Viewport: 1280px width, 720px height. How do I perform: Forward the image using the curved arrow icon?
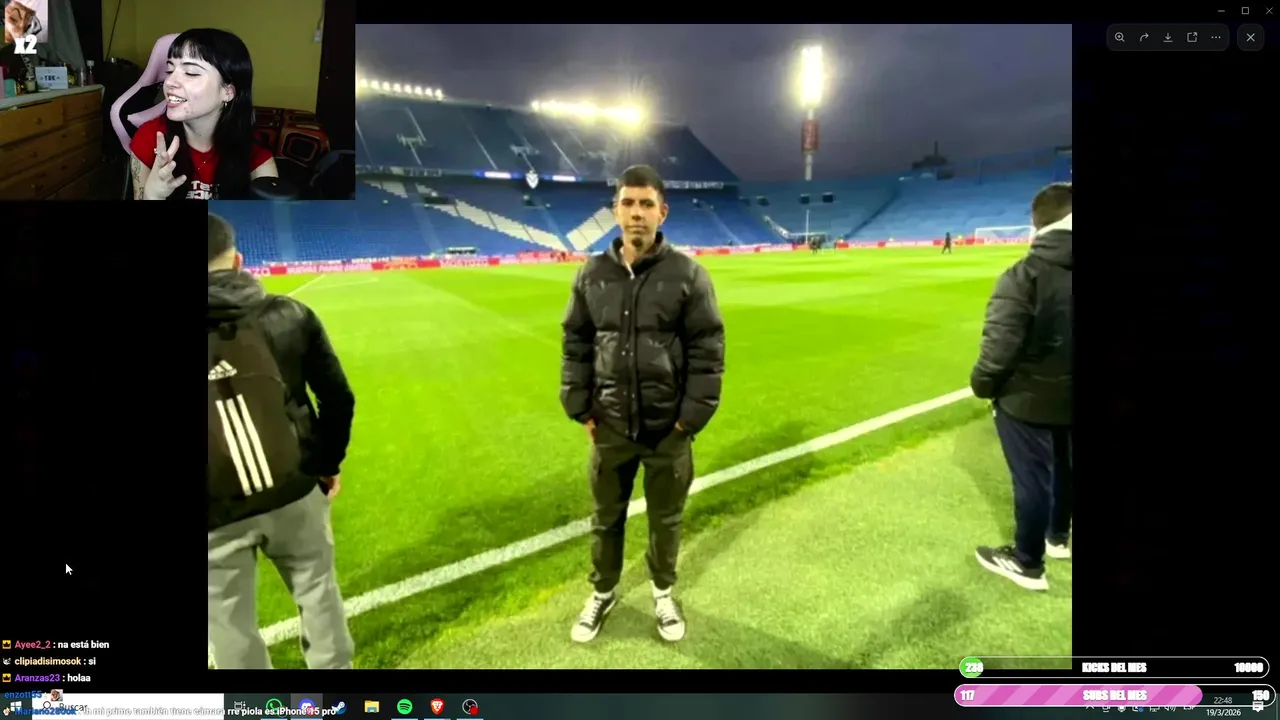click(x=1144, y=37)
